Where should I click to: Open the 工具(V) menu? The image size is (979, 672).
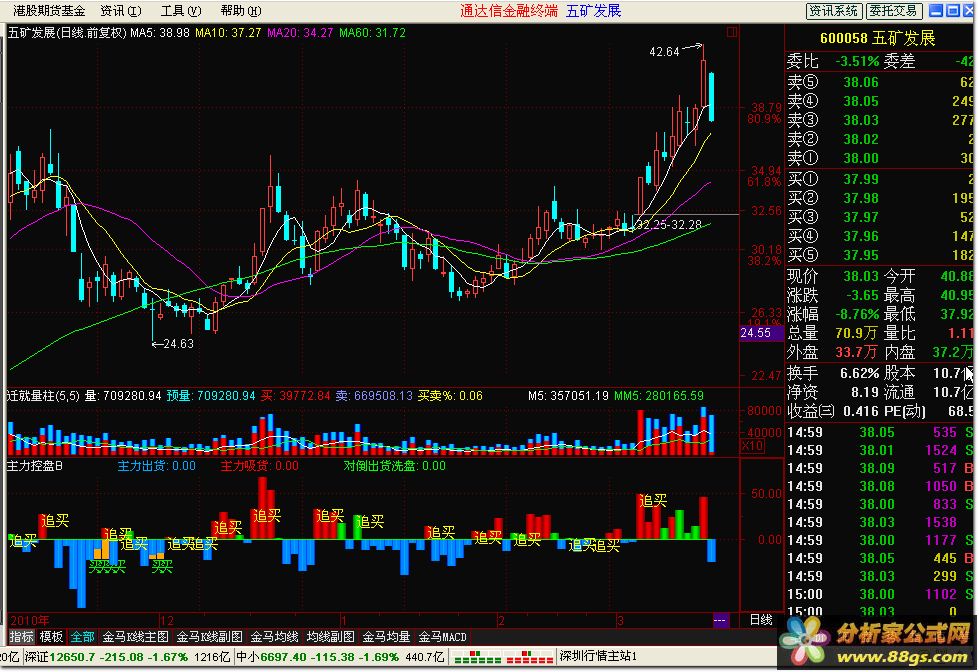pyautogui.click(x=181, y=11)
